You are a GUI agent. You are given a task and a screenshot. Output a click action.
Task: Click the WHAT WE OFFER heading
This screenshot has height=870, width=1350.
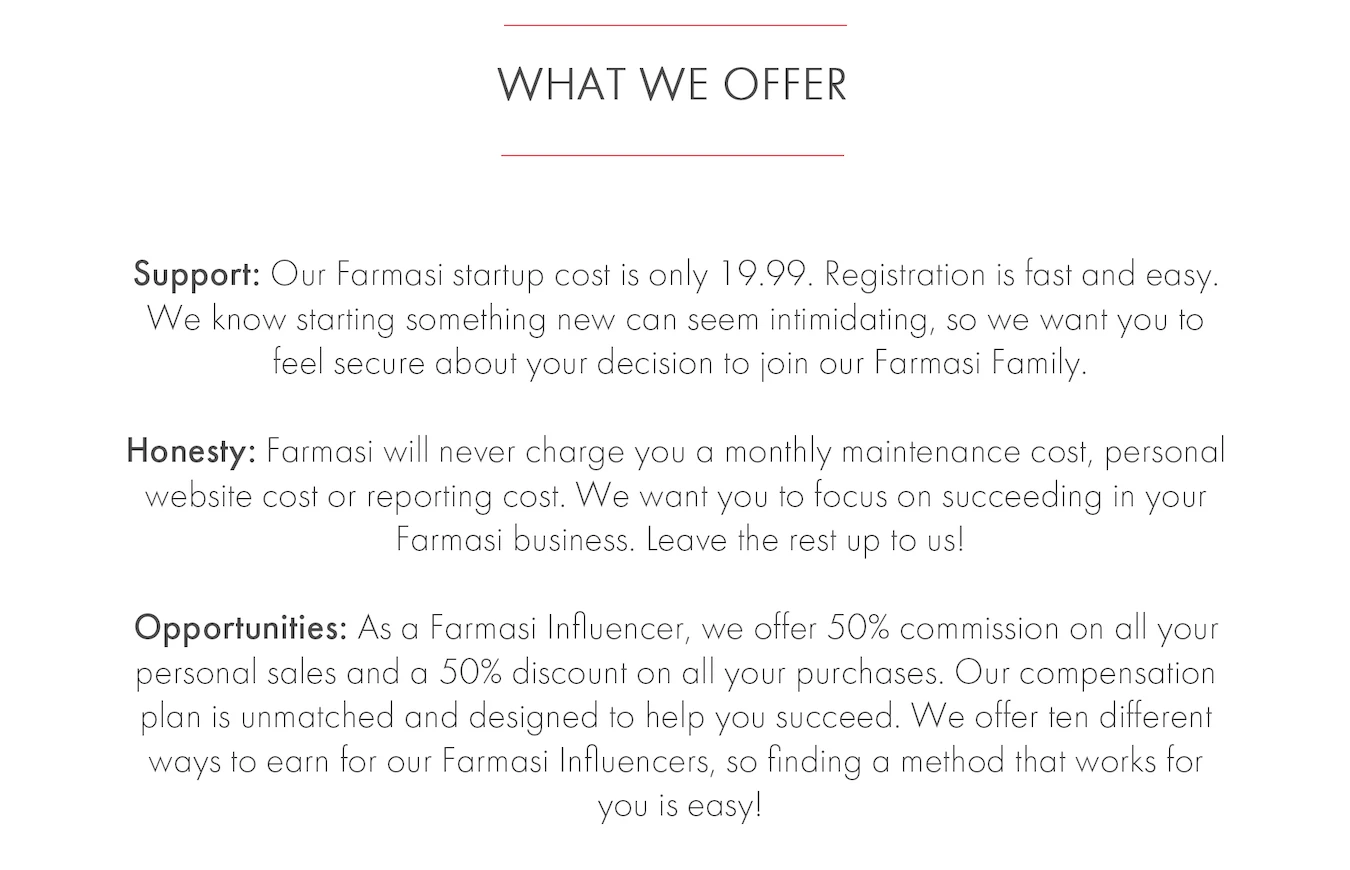(672, 84)
